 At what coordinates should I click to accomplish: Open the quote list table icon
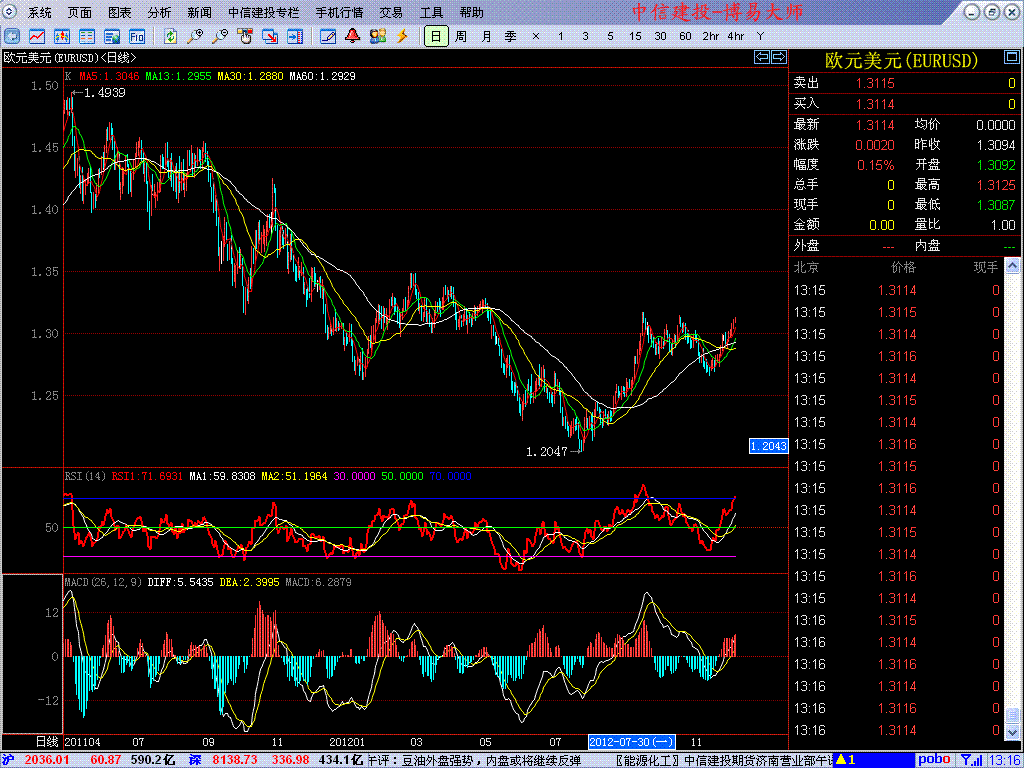pyautogui.click(x=87, y=36)
